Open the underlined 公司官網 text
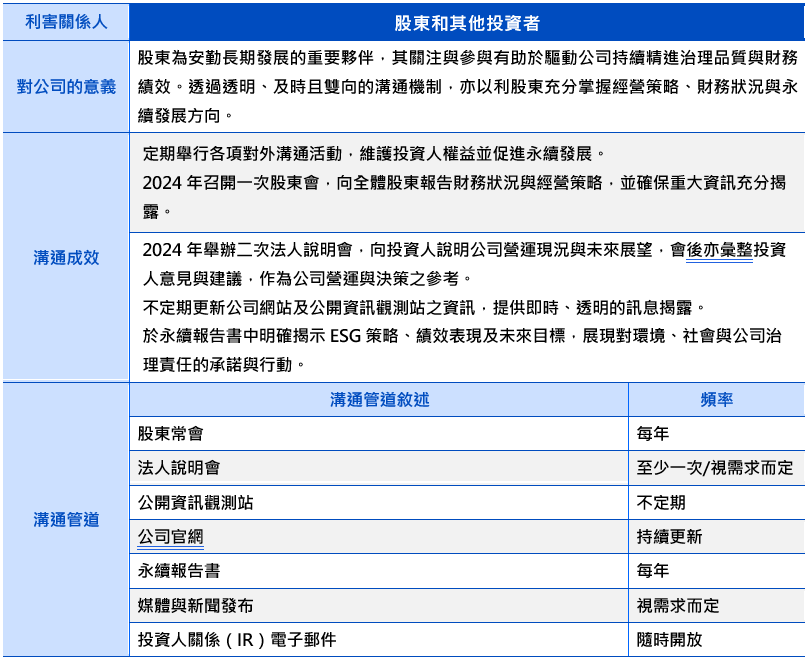Screen dimensions: 807x660 (170, 536)
